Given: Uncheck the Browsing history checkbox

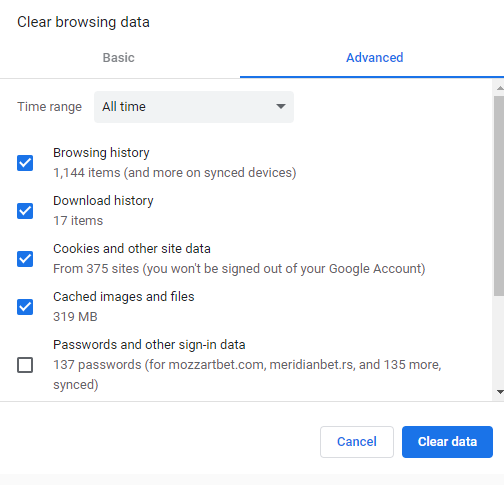Looking at the screenshot, I should [x=25, y=163].
